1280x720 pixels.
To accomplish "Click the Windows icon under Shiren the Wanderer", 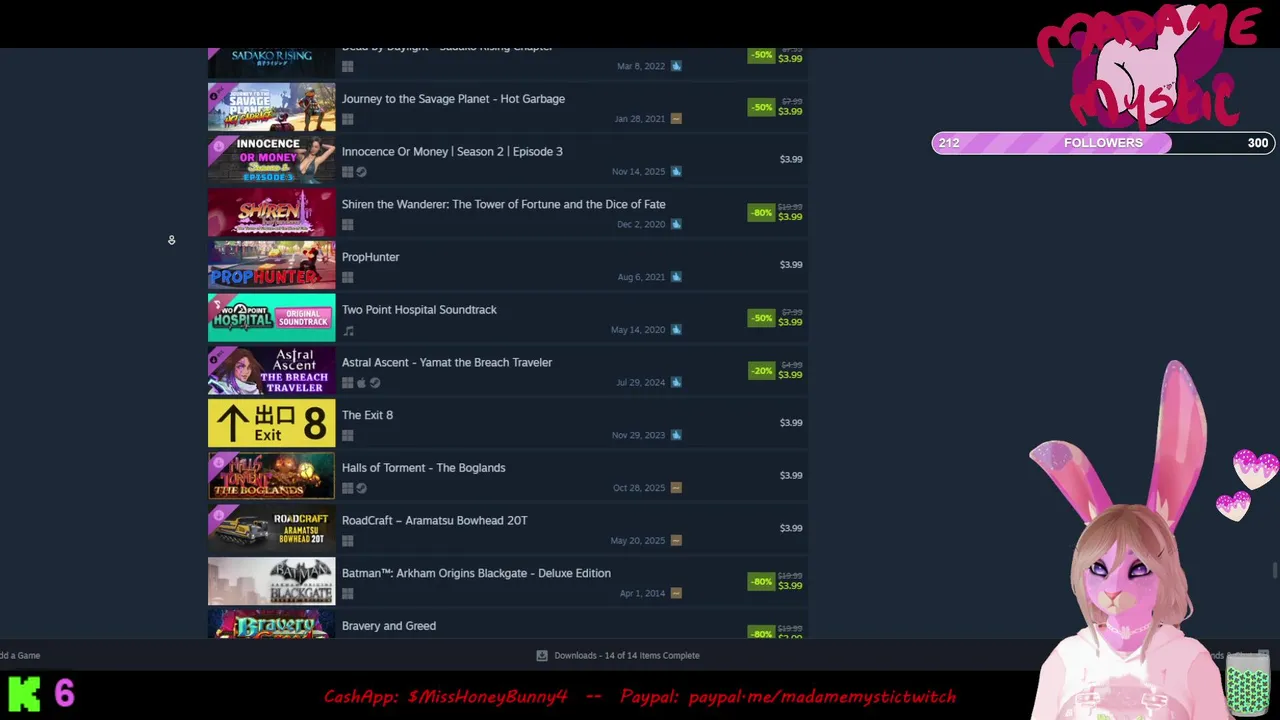I will pyautogui.click(x=347, y=225).
